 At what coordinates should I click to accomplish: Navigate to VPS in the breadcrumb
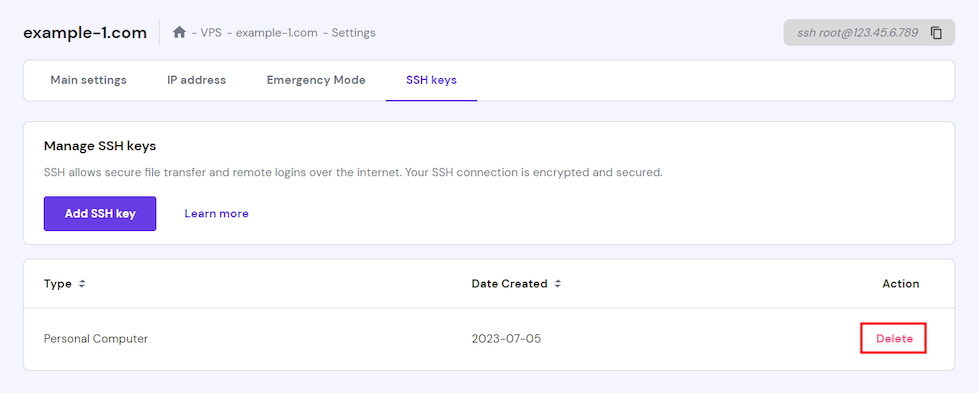point(212,32)
